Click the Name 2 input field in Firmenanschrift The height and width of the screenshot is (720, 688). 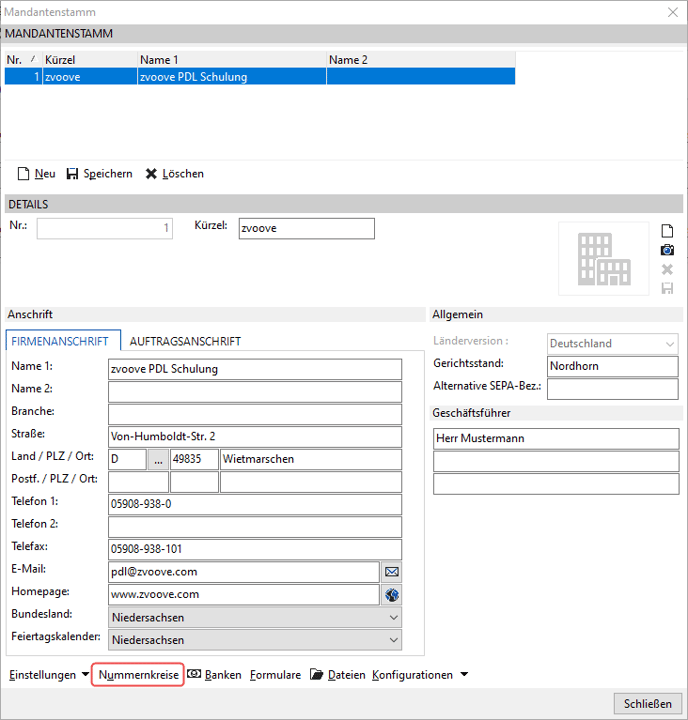point(255,392)
